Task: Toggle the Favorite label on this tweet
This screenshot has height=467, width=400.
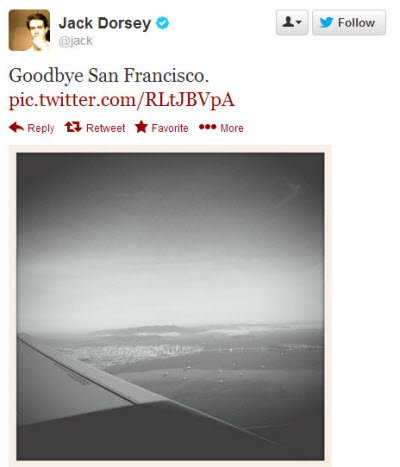Action: pos(170,128)
